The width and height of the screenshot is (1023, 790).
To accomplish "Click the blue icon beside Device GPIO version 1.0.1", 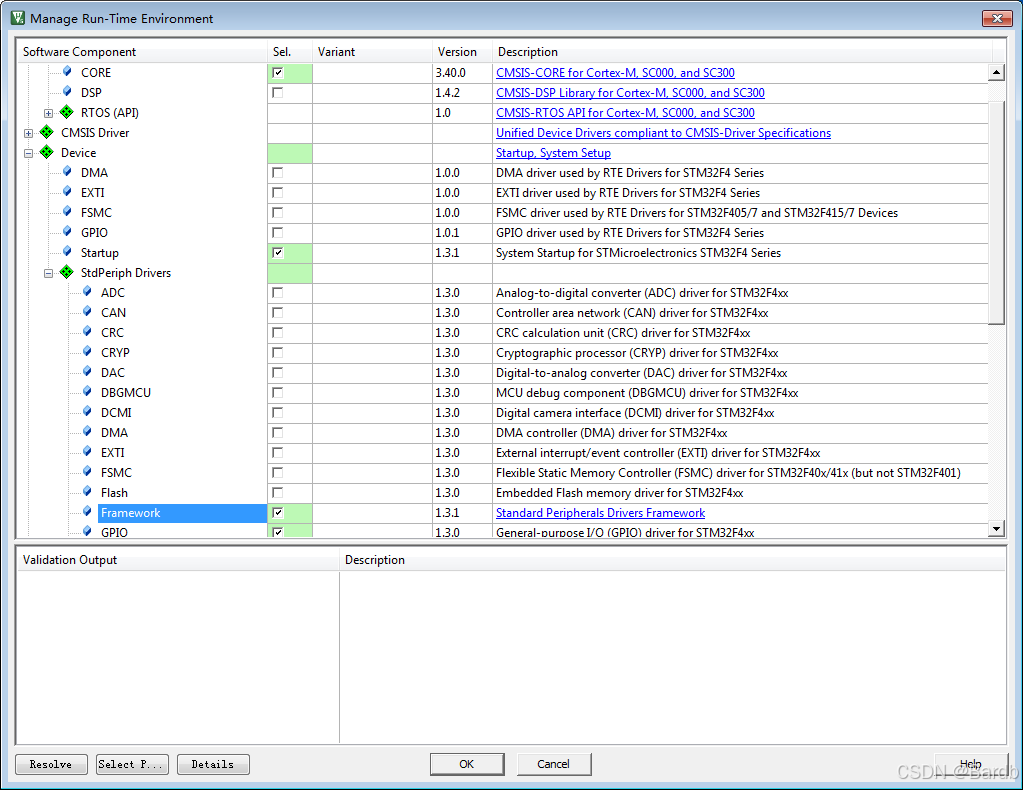I will [67, 232].
